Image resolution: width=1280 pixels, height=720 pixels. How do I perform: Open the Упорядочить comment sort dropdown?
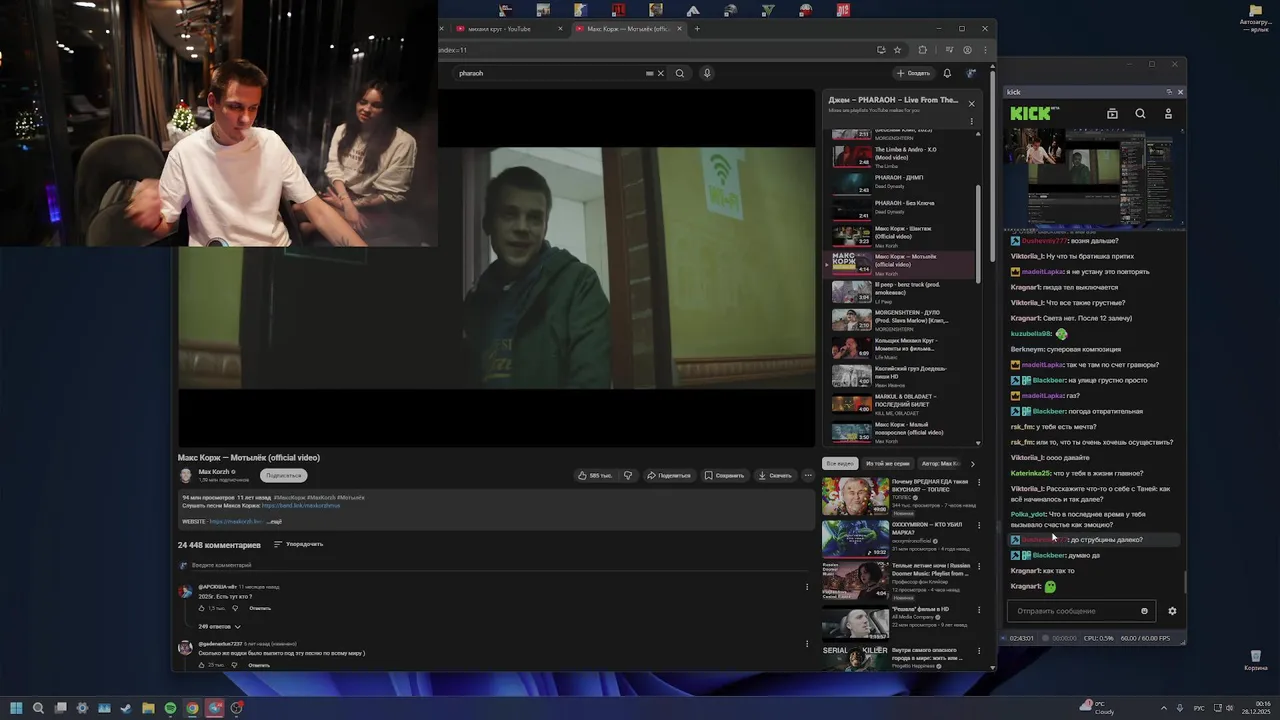pyautogui.click(x=299, y=544)
